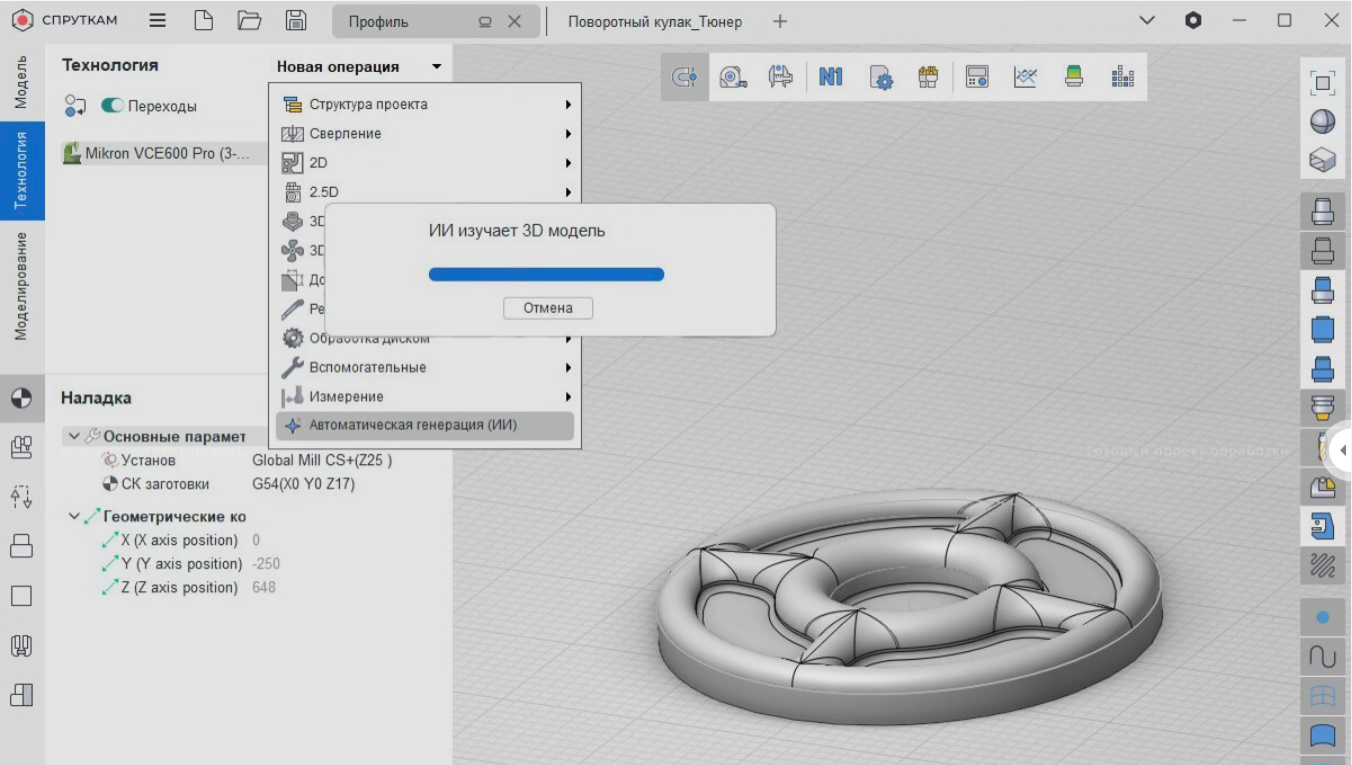
Task: Open the Новая операция dropdown
Action: click(x=359, y=67)
